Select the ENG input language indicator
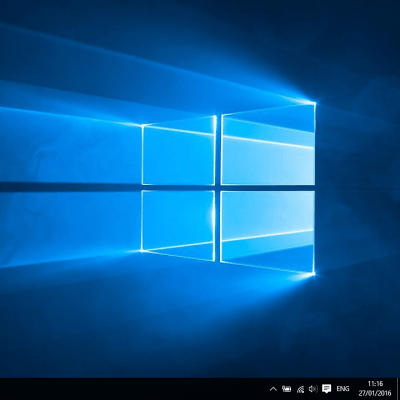 [x=343, y=389]
